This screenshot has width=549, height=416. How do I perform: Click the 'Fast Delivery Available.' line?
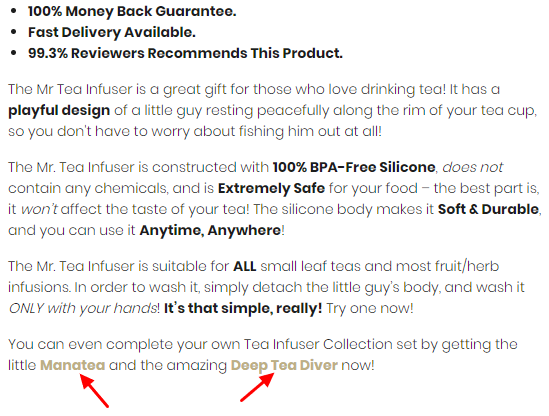click(x=112, y=33)
